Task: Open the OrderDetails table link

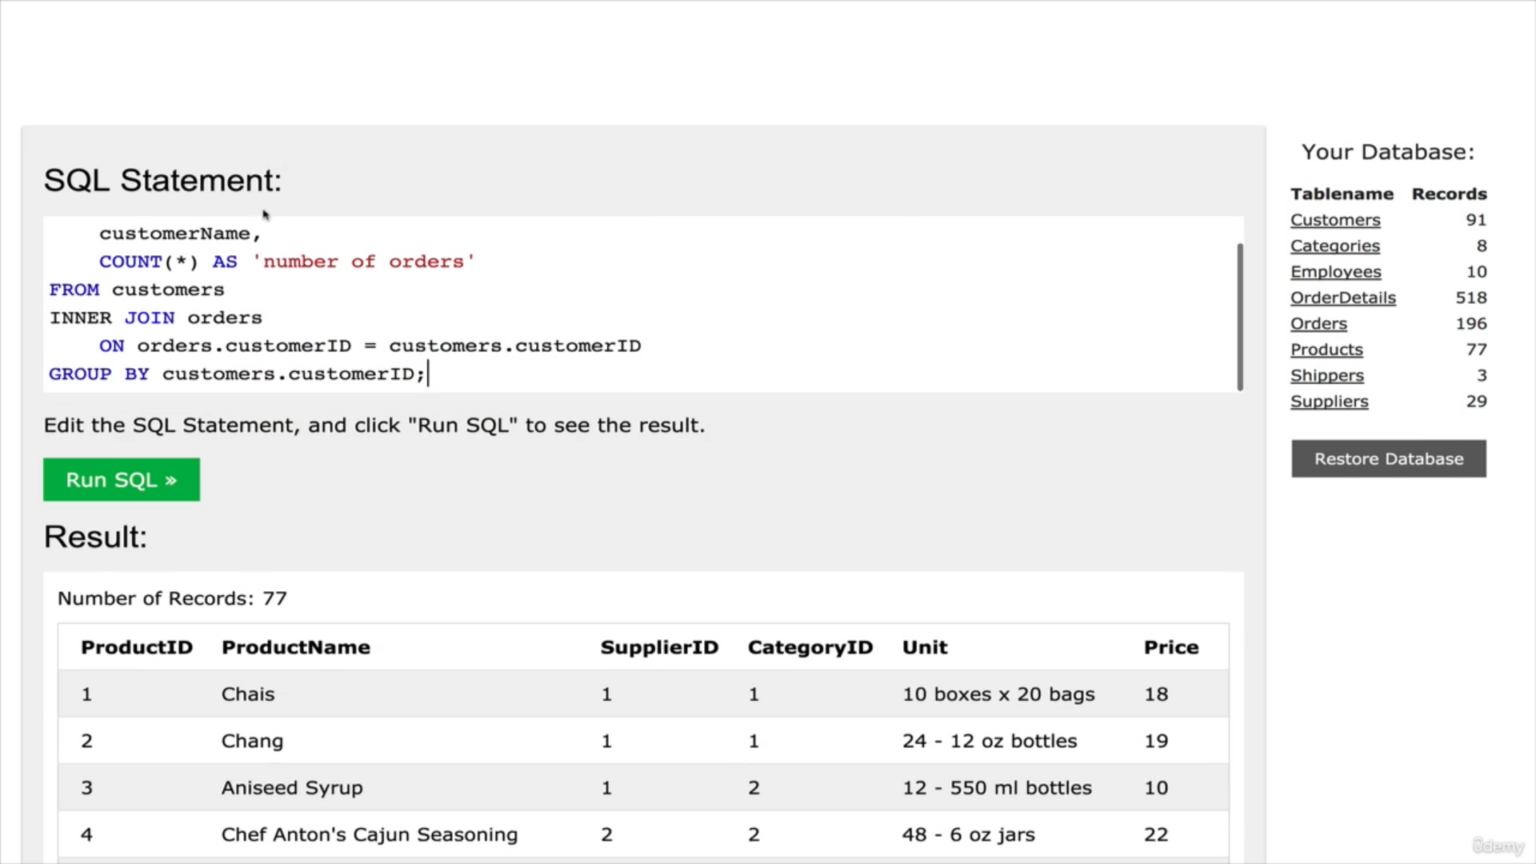Action: 1342,298
